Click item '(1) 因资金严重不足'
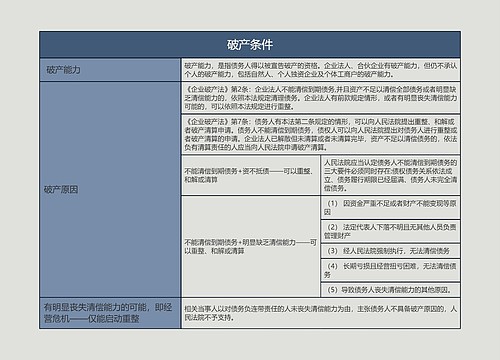Viewport: 500px width, 360px height. (391, 207)
